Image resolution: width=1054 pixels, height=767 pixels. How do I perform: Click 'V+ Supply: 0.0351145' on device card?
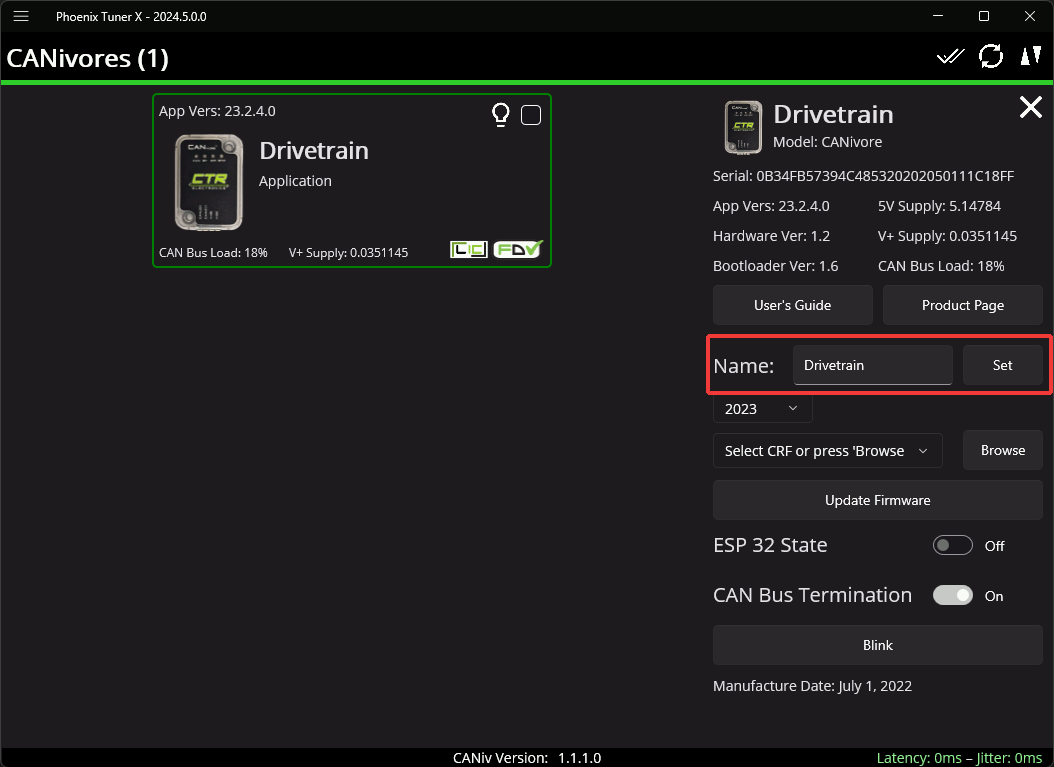pos(348,253)
